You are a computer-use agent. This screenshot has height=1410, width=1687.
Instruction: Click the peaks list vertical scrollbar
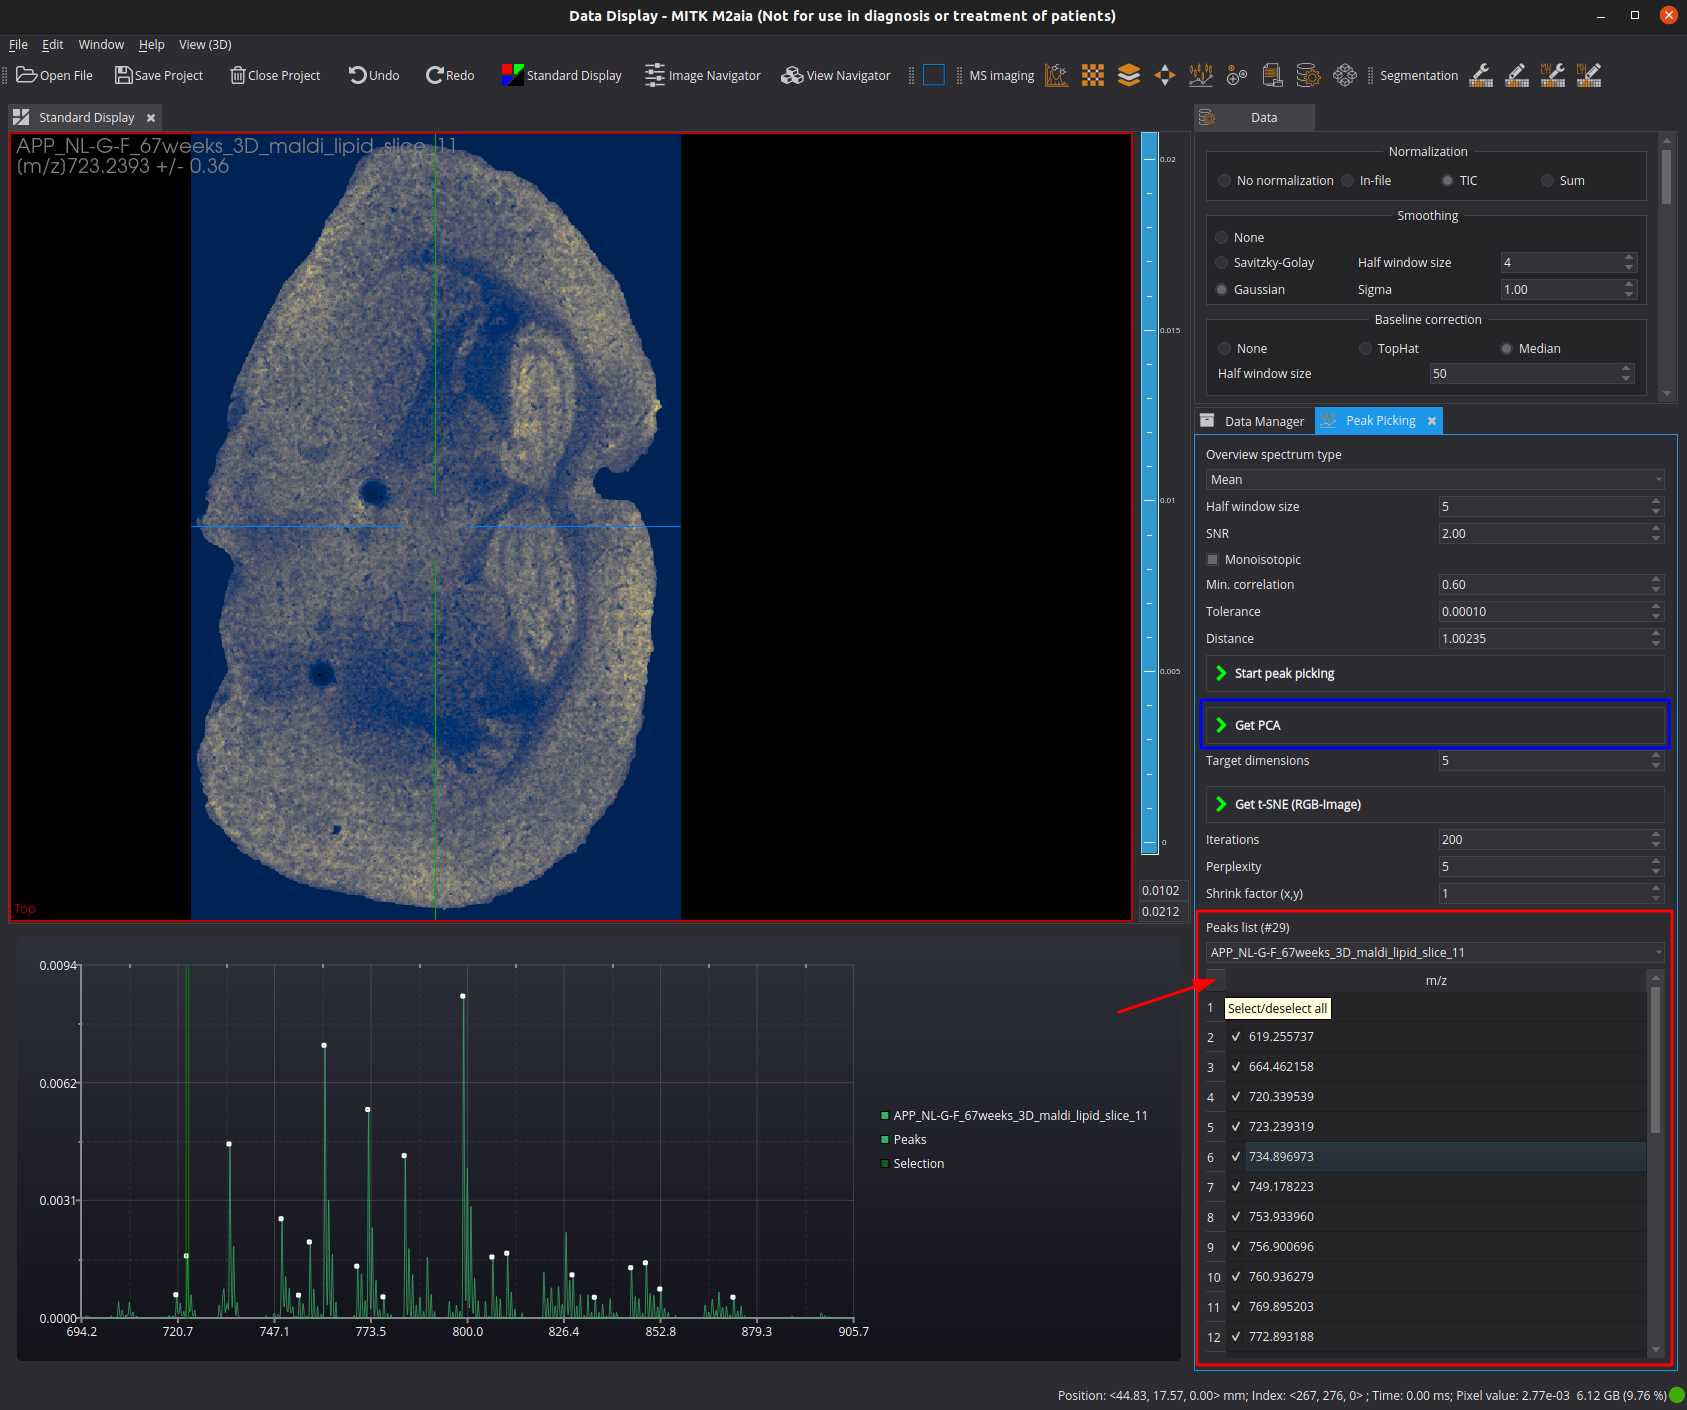coord(1656,1060)
